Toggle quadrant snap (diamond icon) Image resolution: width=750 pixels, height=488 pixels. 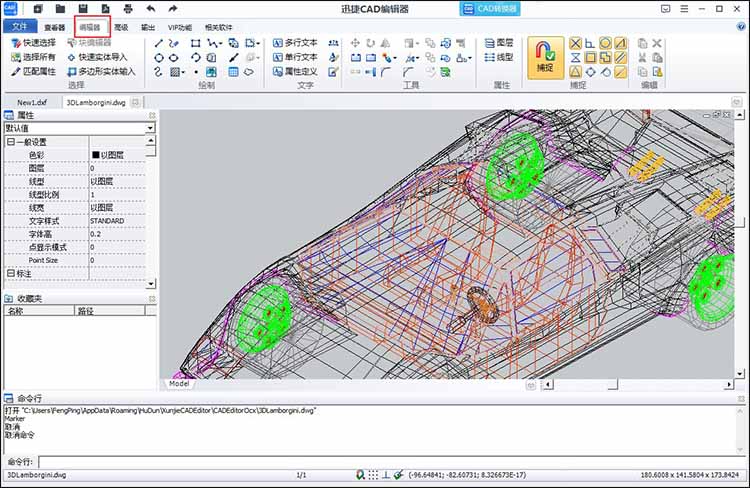[590, 72]
